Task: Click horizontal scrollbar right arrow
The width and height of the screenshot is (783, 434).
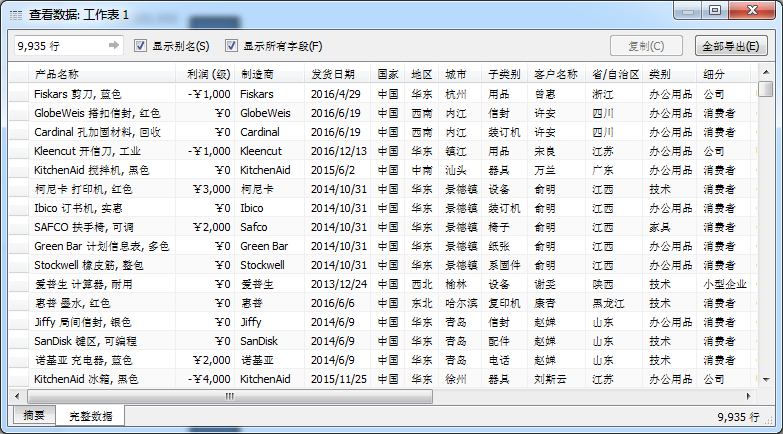Action: (x=749, y=397)
